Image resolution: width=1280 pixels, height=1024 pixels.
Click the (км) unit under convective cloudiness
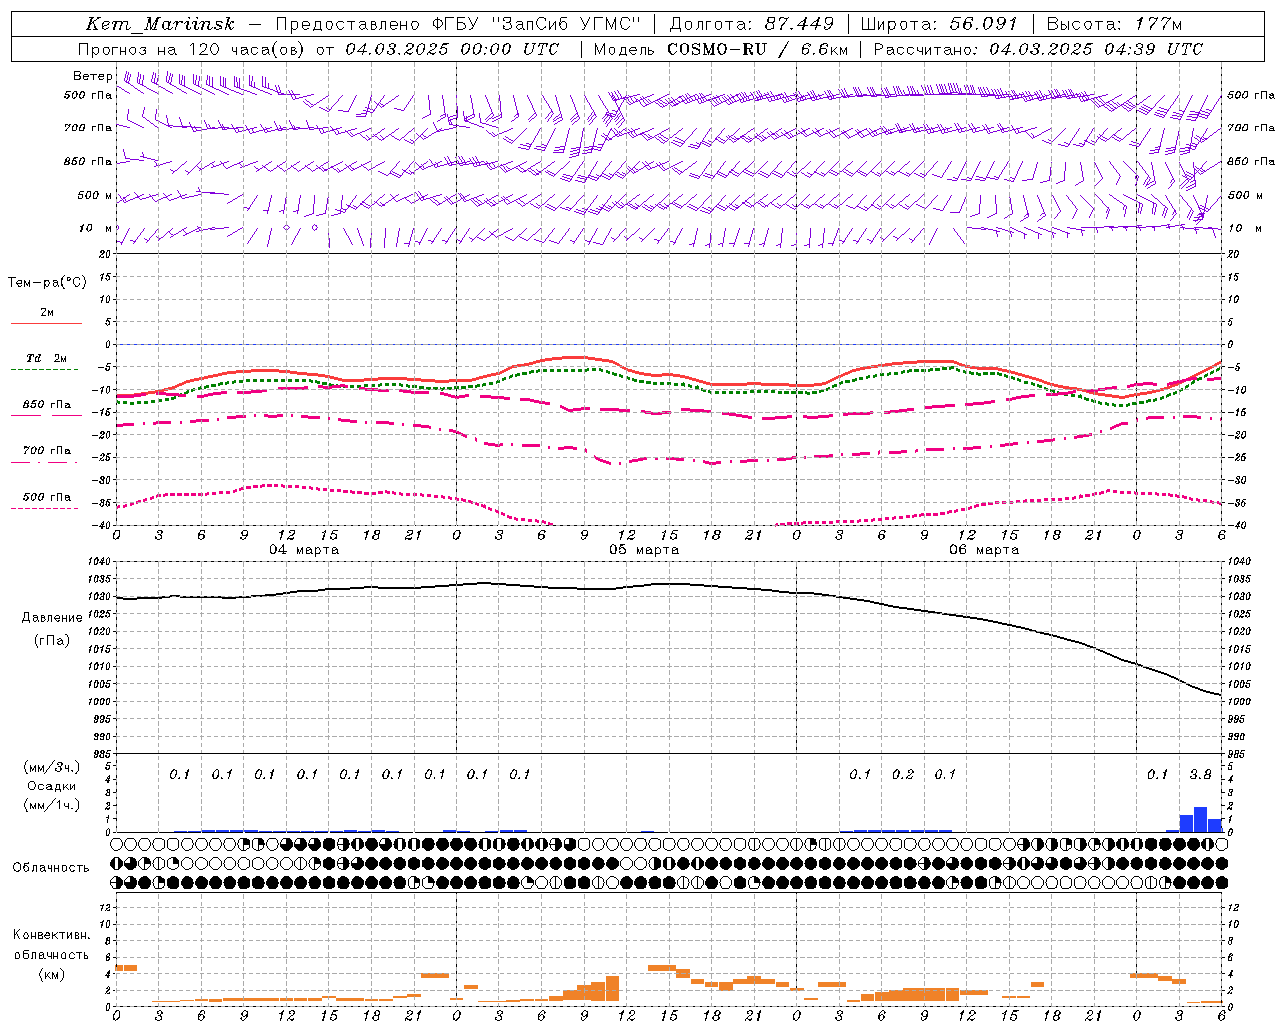[51, 974]
